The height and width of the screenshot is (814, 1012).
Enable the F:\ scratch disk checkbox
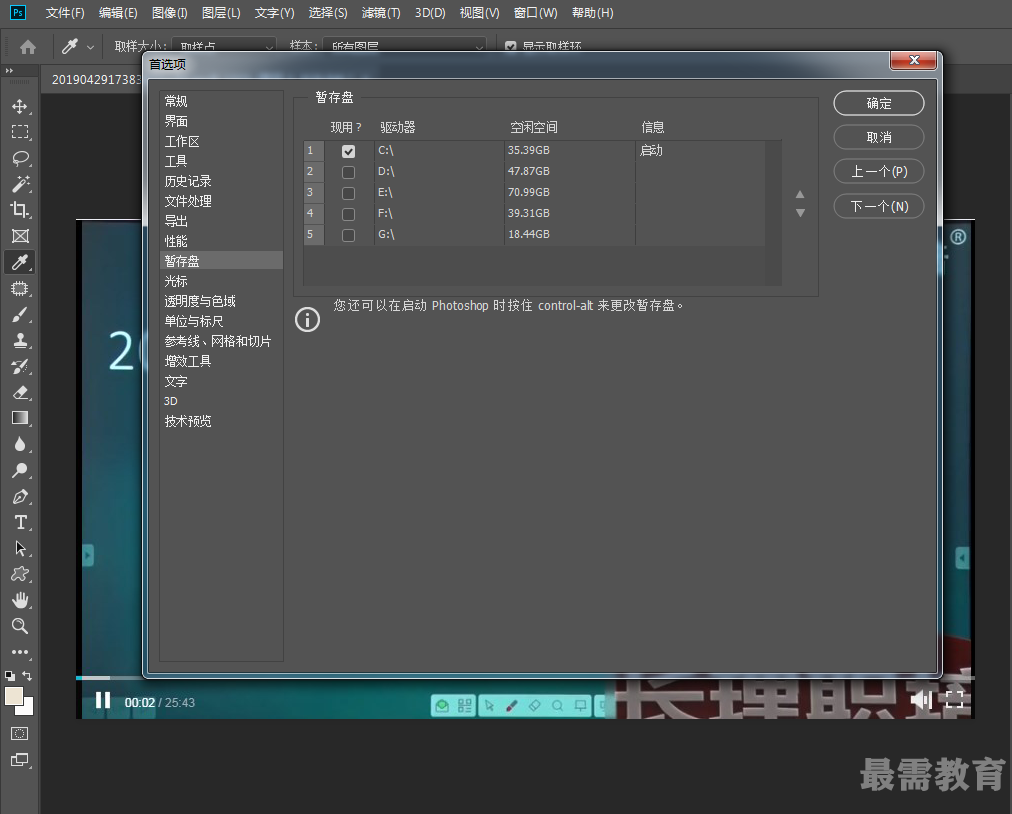(349, 214)
